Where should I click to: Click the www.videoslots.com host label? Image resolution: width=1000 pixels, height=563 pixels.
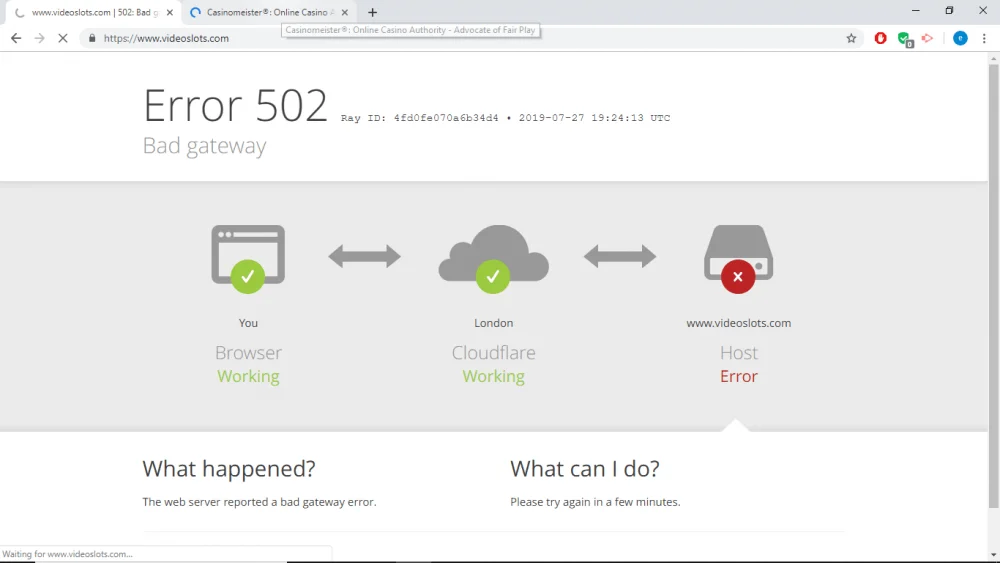(739, 323)
